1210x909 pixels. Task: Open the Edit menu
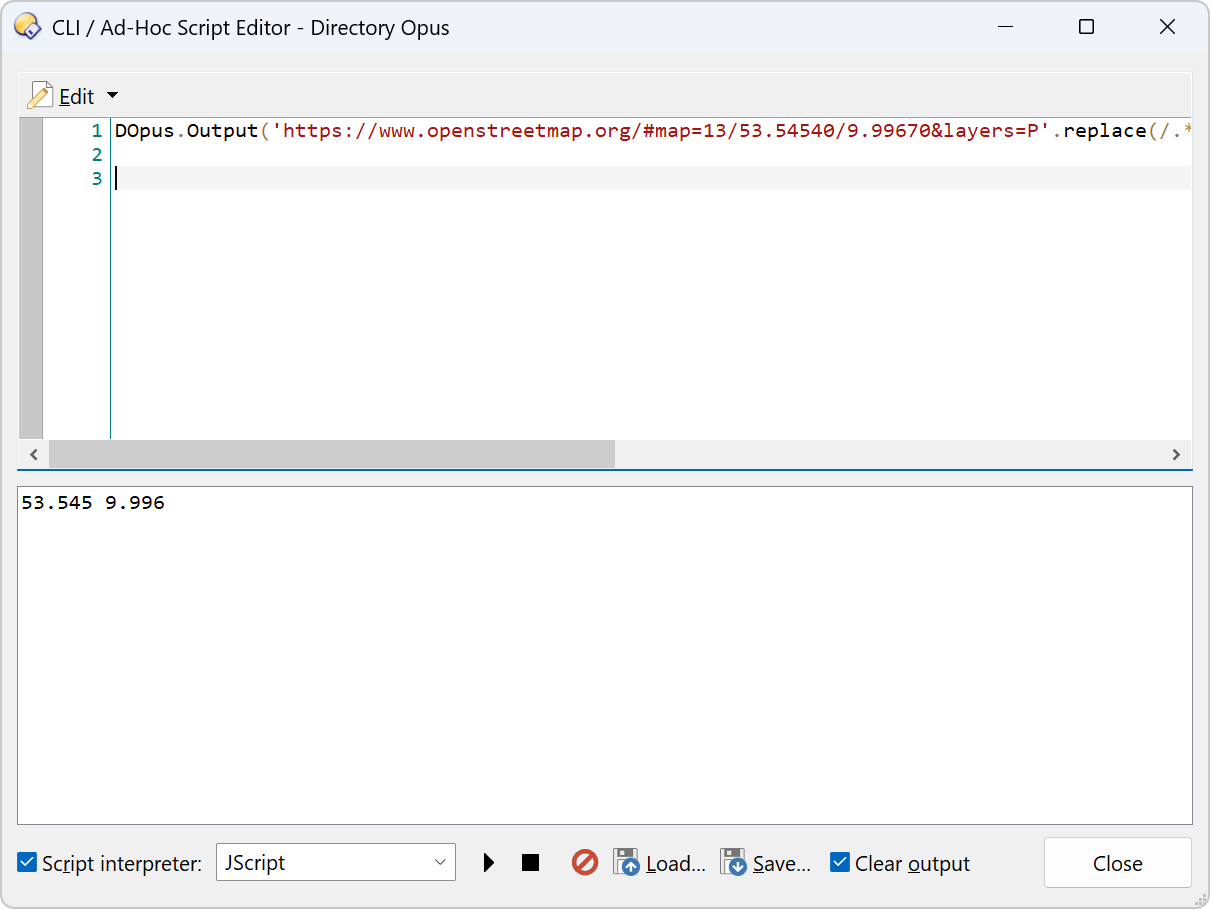(77, 96)
